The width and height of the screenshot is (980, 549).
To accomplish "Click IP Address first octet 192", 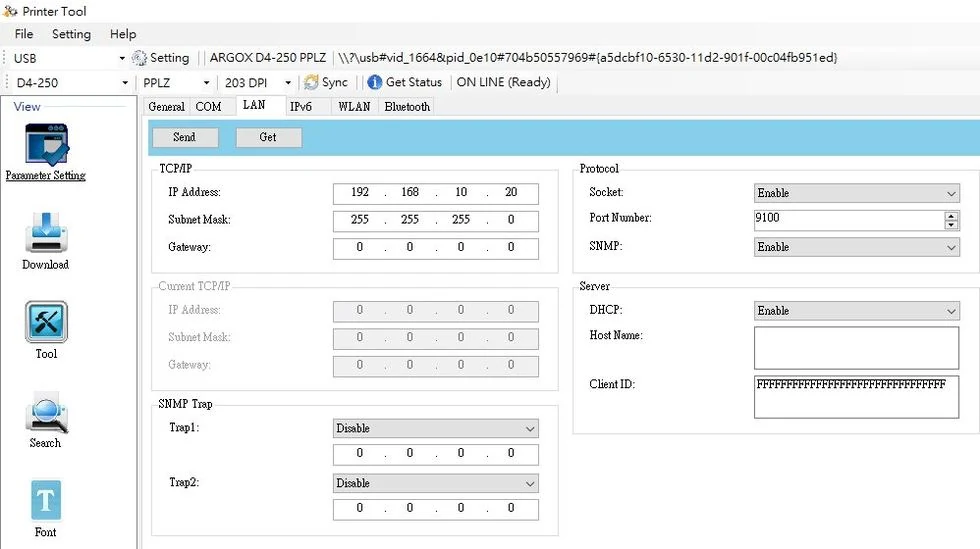I will (360, 193).
